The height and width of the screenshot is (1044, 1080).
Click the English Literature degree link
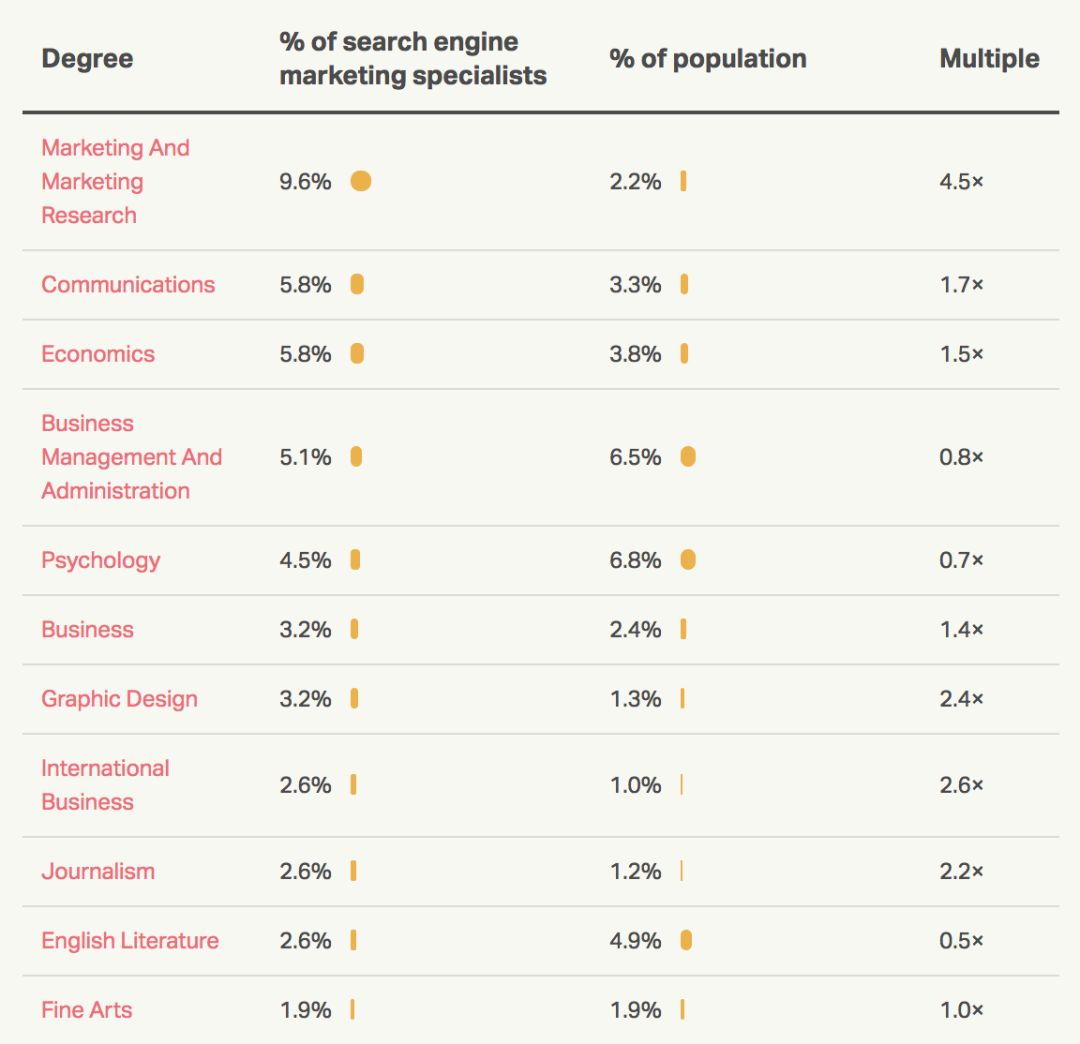click(x=130, y=941)
